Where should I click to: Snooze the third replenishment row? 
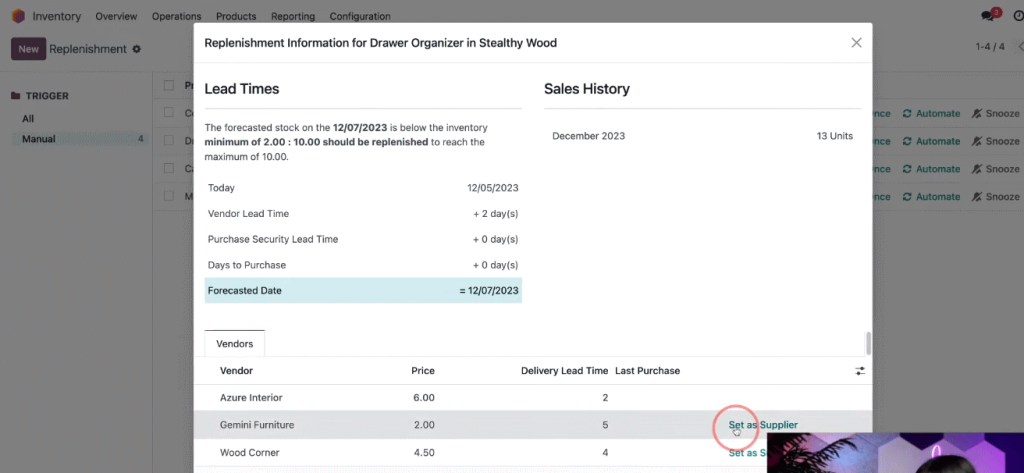pyautogui.click(x=996, y=169)
